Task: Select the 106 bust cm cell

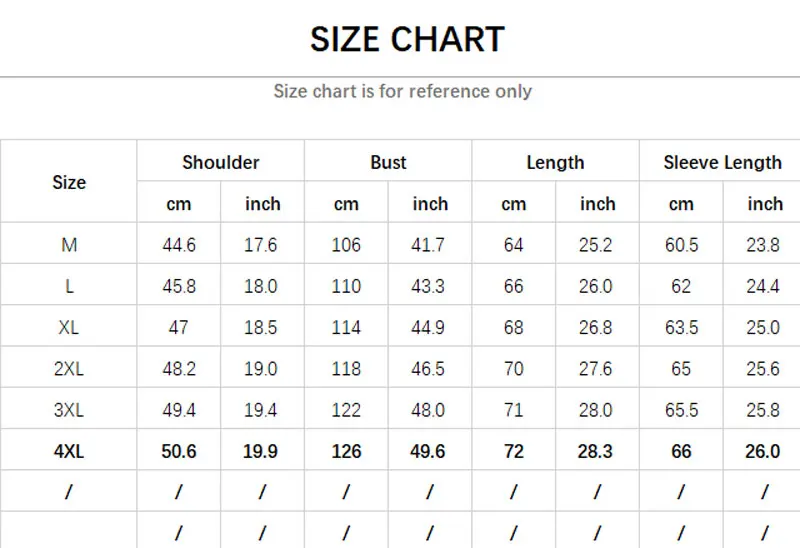Action: click(x=346, y=245)
